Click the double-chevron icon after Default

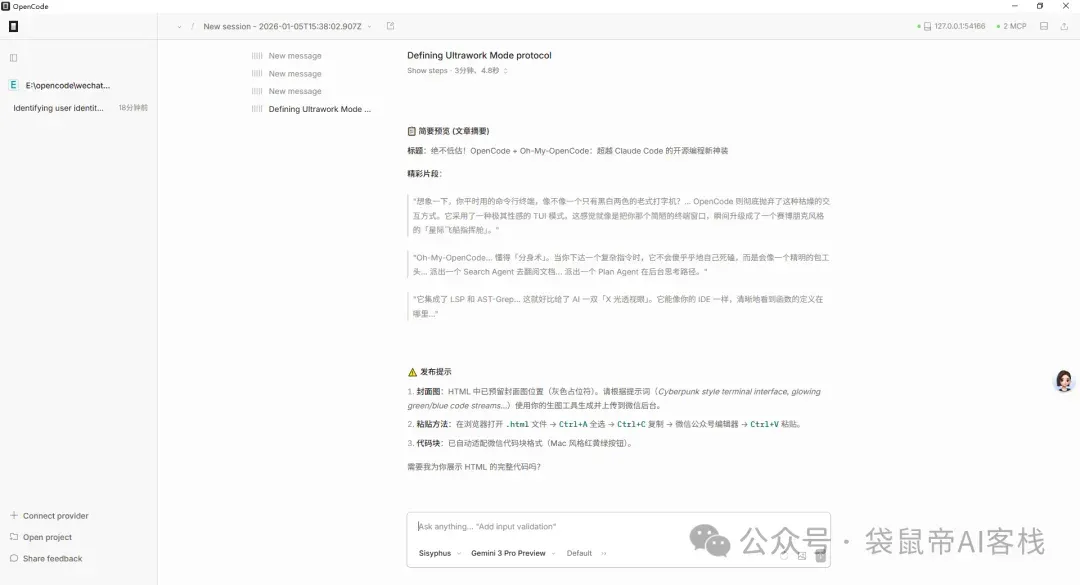(x=604, y=553)
